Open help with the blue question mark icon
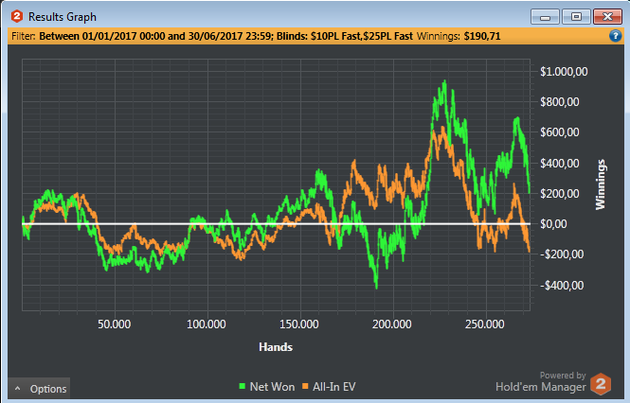This screenshot has height=403, width=630. click(616, 35)
